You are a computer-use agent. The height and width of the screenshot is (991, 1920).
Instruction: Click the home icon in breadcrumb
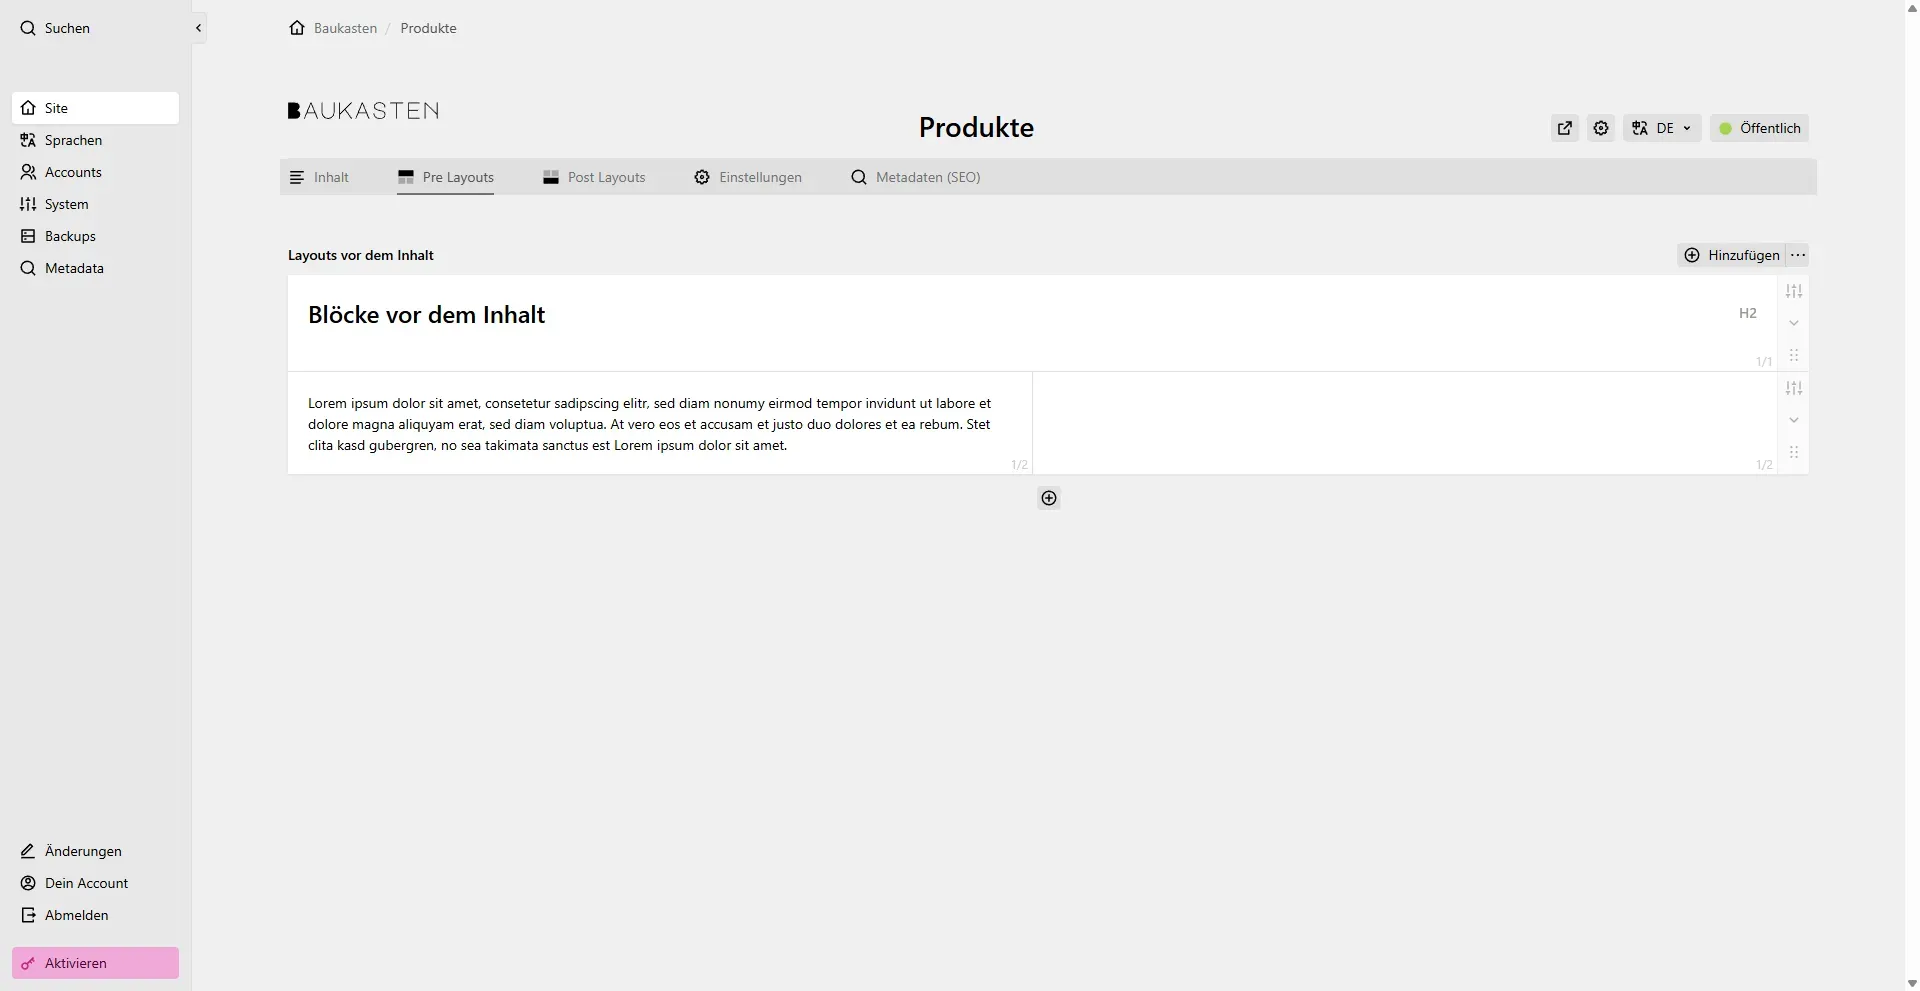click(x=297, y=28)
